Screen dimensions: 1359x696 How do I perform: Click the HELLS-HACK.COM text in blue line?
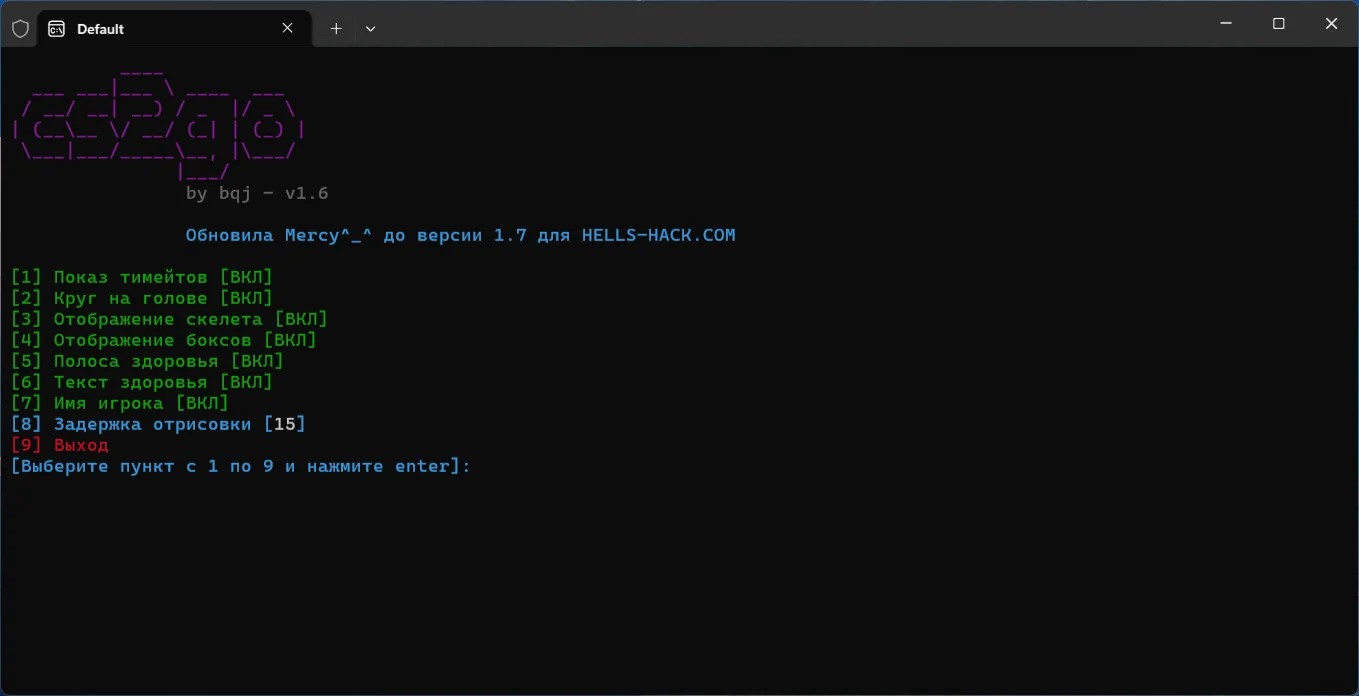click(x=658, y=235)
